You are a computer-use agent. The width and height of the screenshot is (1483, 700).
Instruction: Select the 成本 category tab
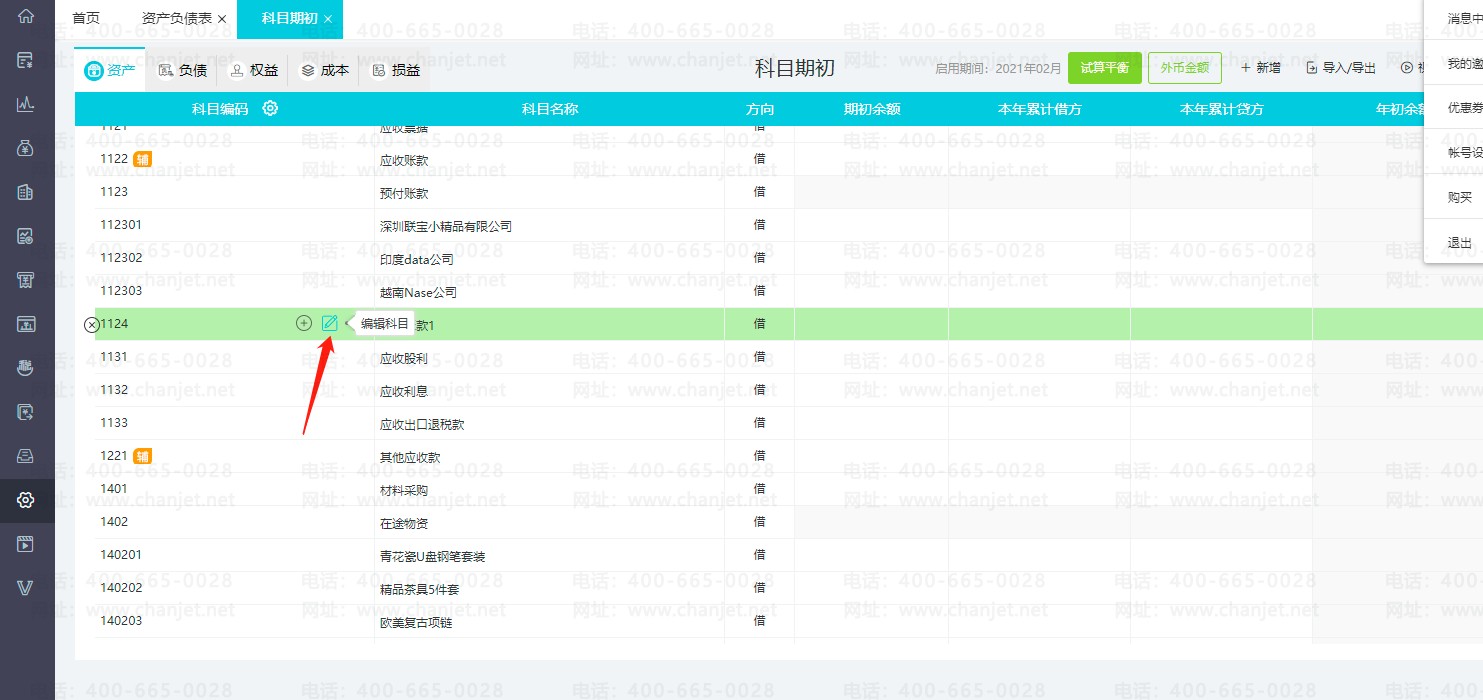(324, 70)
